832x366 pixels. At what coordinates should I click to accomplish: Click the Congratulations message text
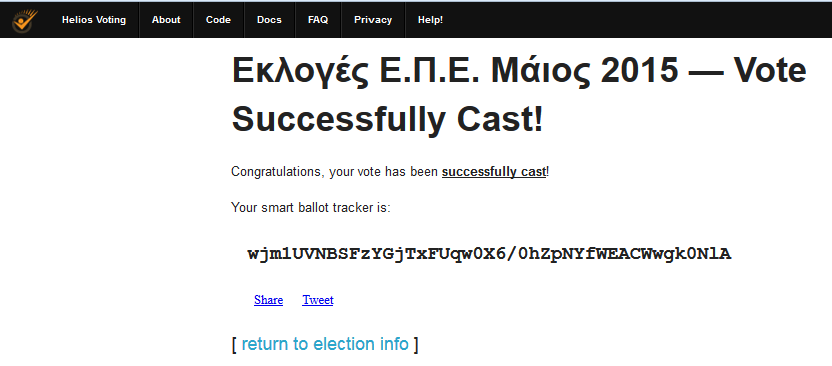[390, 172]
